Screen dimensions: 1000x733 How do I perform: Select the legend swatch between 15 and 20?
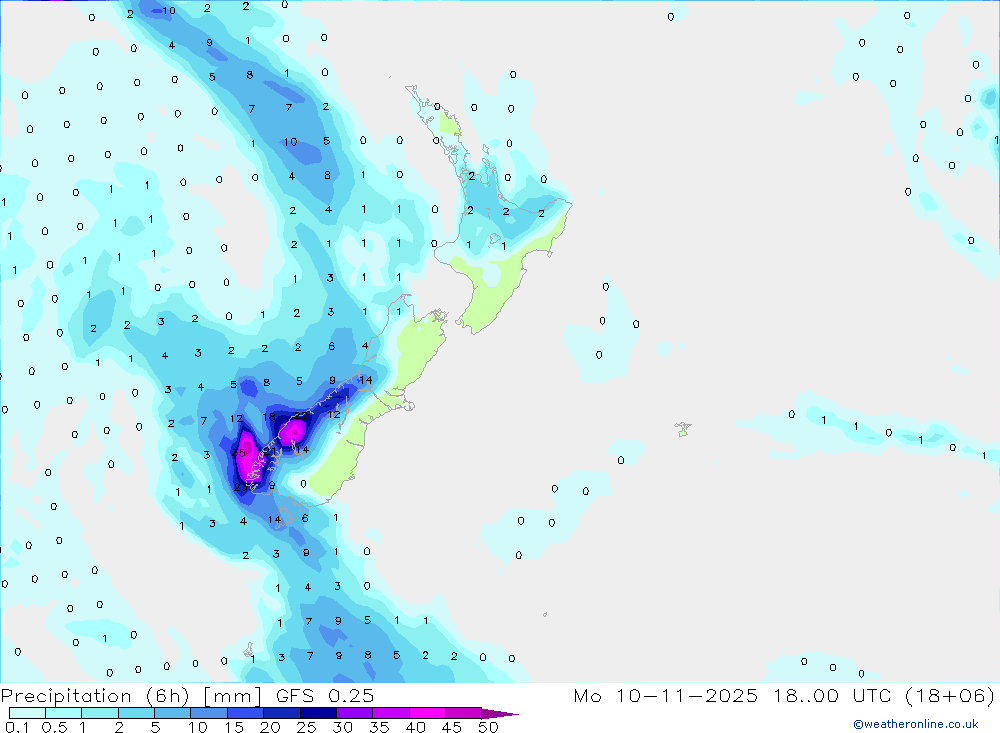pos(246,713)
